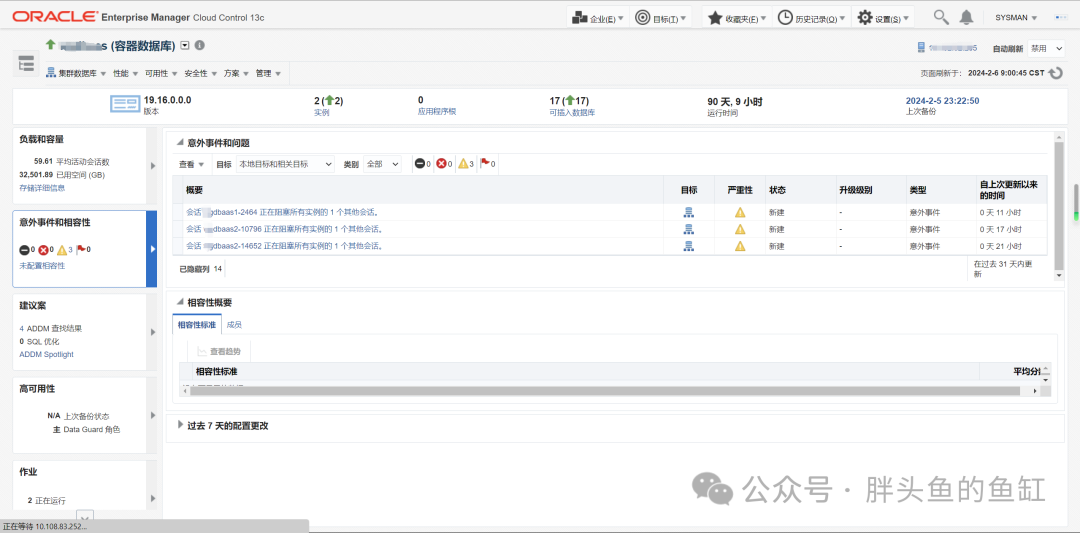Open dbaas1-2464 blocking session incident link
This screenshot has width=1080, height=533.
[283, 212]
